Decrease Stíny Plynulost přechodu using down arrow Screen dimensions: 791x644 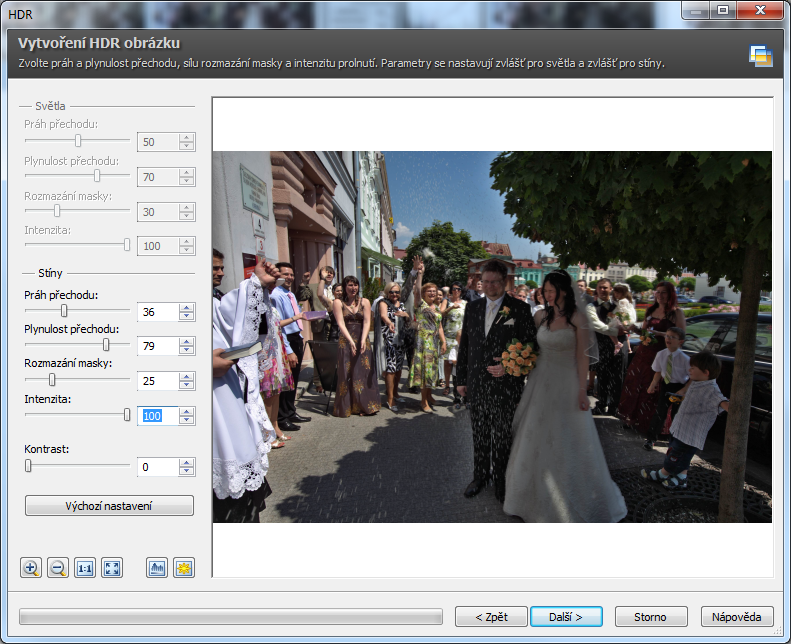(186, 351)
